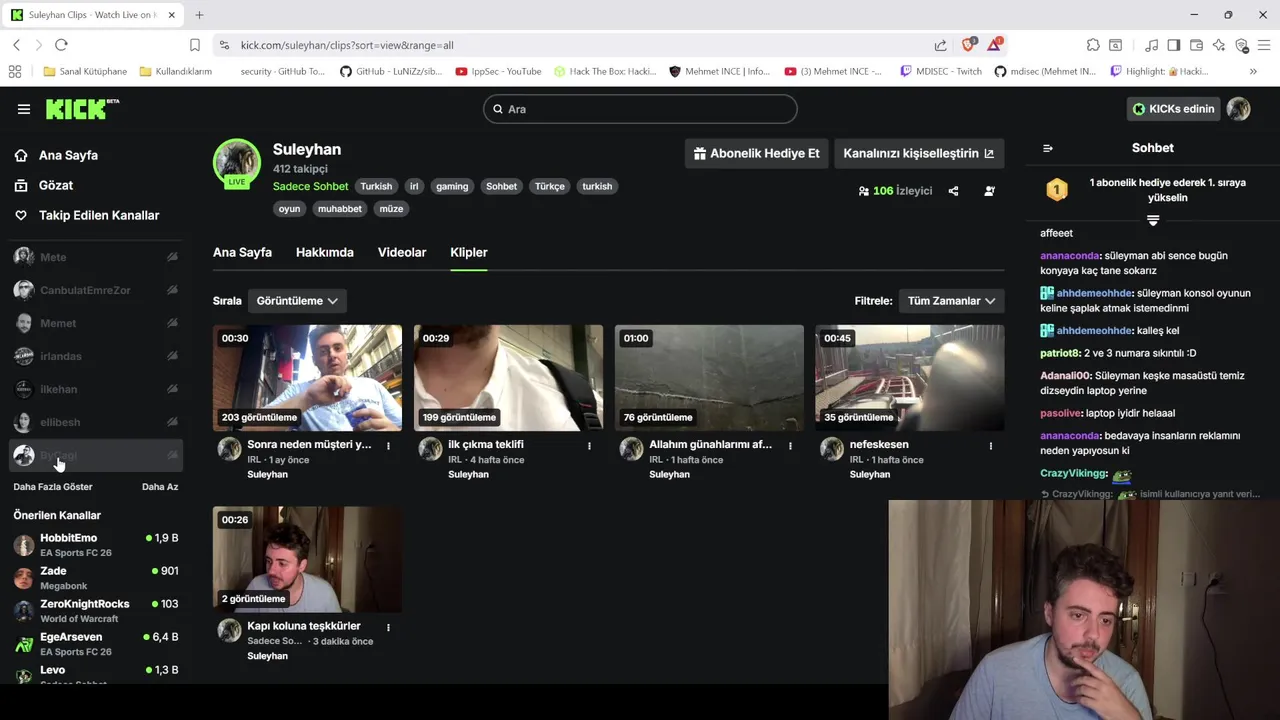The width and height of the screenshot is (1280, 720).
Task: Click Kanalınızı kişiselleştirin button
Action: click(x=919, y=153)
